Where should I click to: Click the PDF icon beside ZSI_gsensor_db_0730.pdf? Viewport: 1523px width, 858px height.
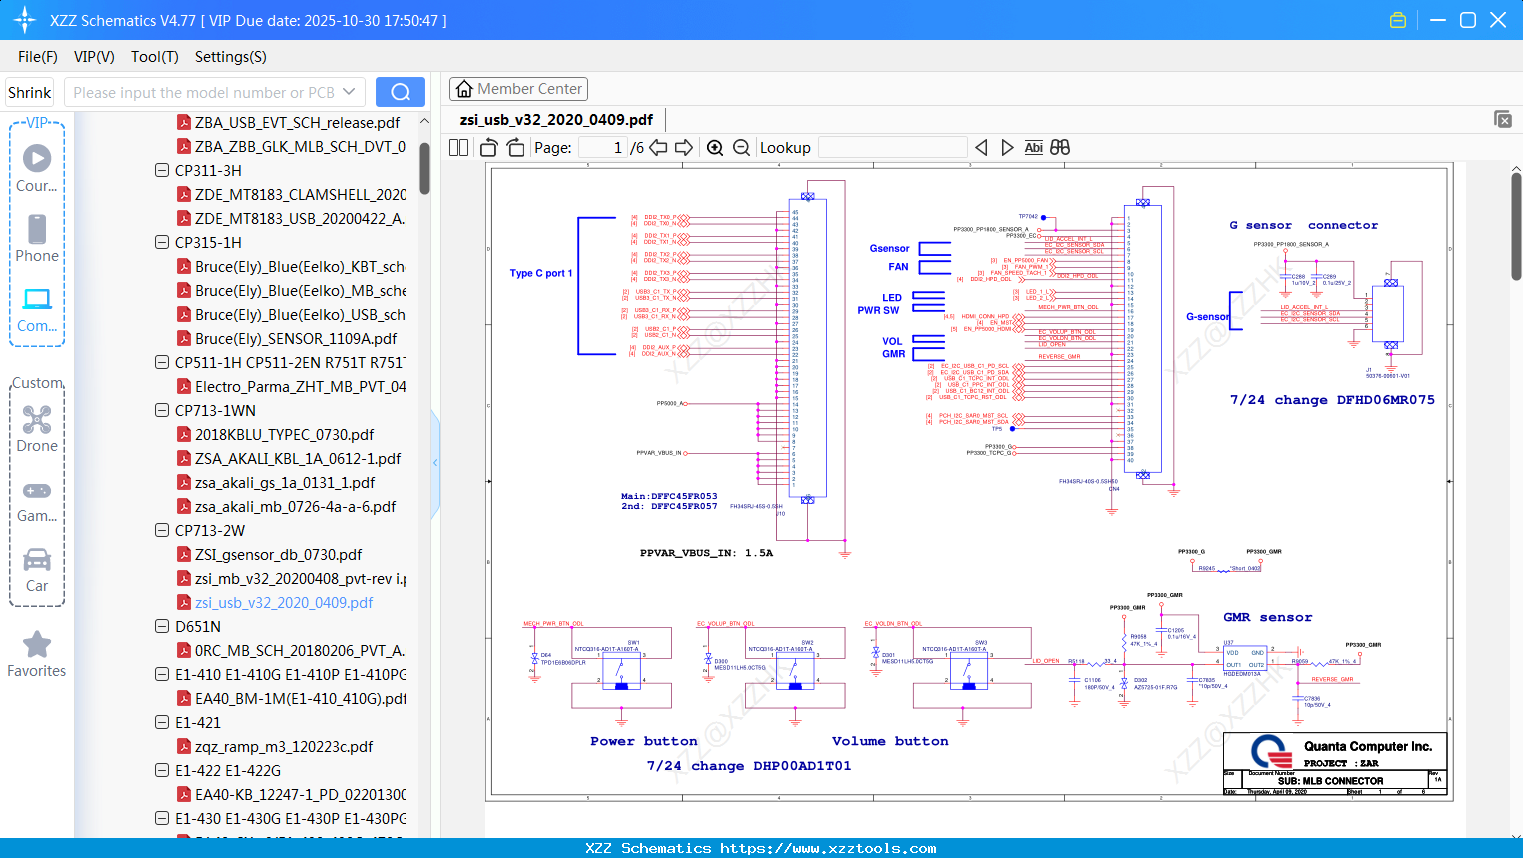tap(184, 554)
